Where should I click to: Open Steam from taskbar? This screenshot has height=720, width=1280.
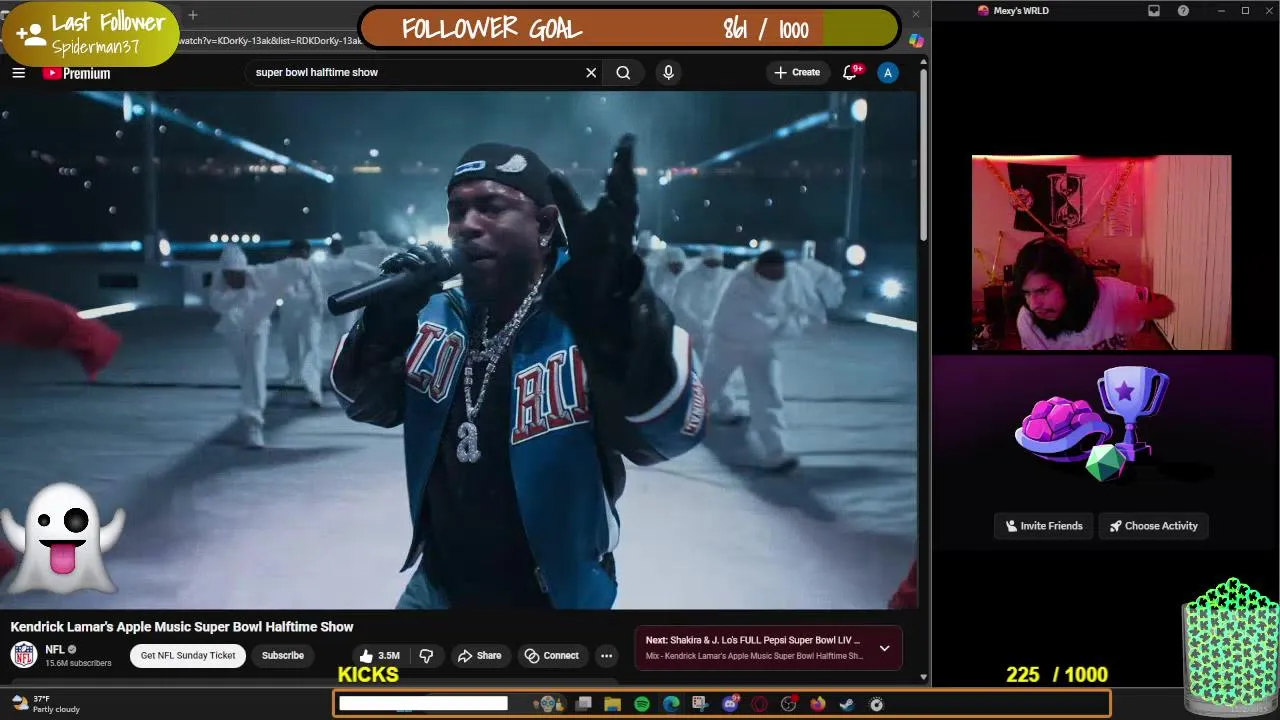click(846, 704)
